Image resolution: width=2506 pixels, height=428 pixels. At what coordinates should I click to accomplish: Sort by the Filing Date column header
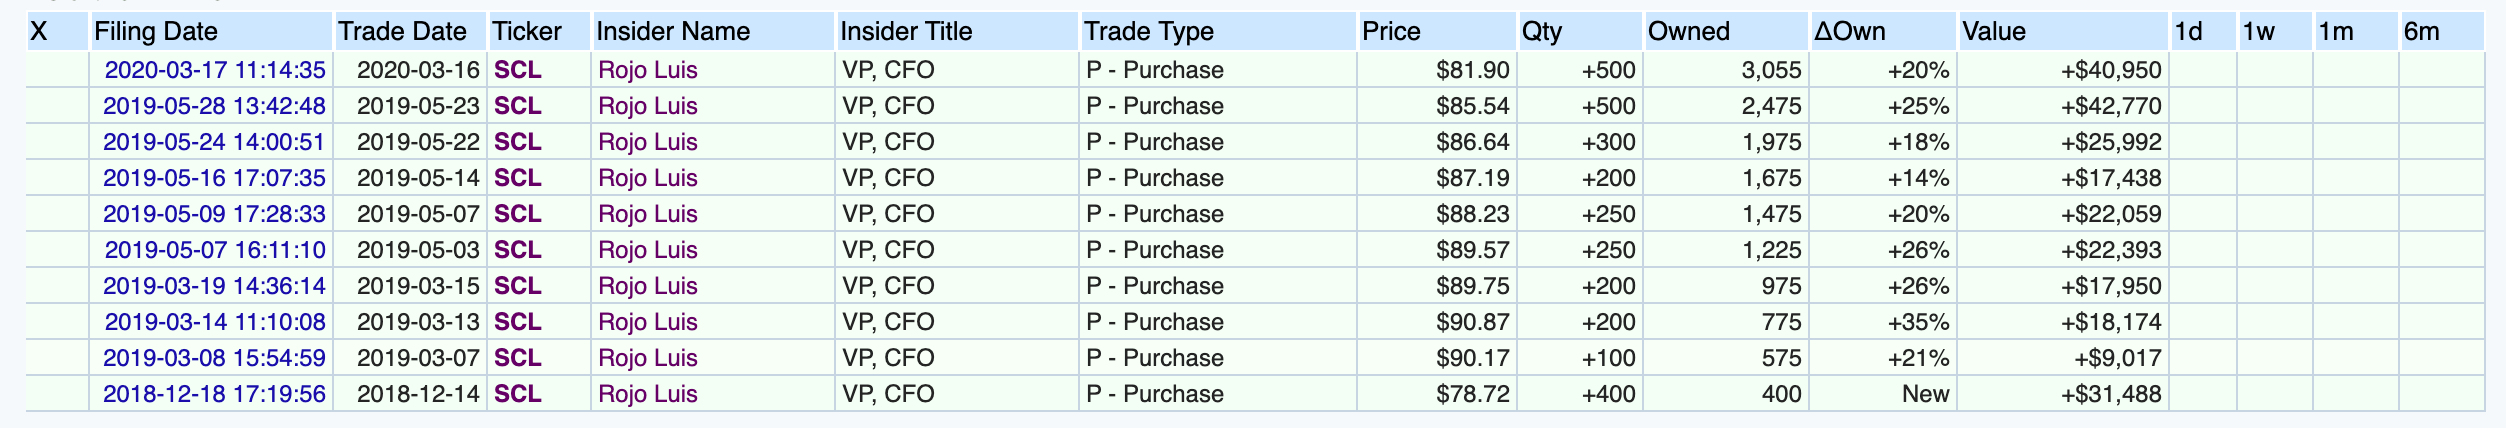click(x=156, y=32)
